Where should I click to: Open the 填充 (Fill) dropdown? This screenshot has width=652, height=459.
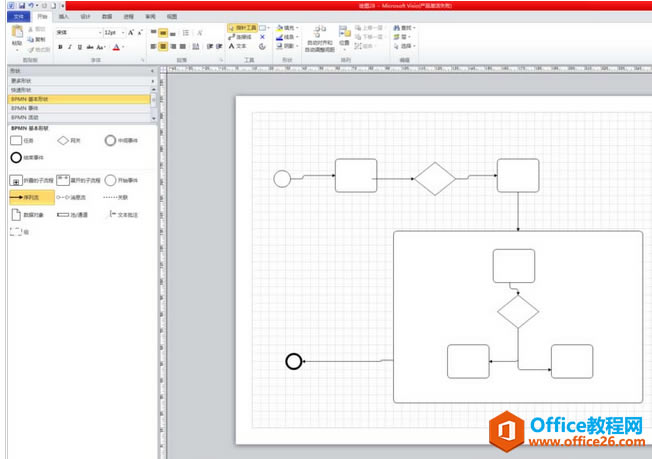point(289,27)
